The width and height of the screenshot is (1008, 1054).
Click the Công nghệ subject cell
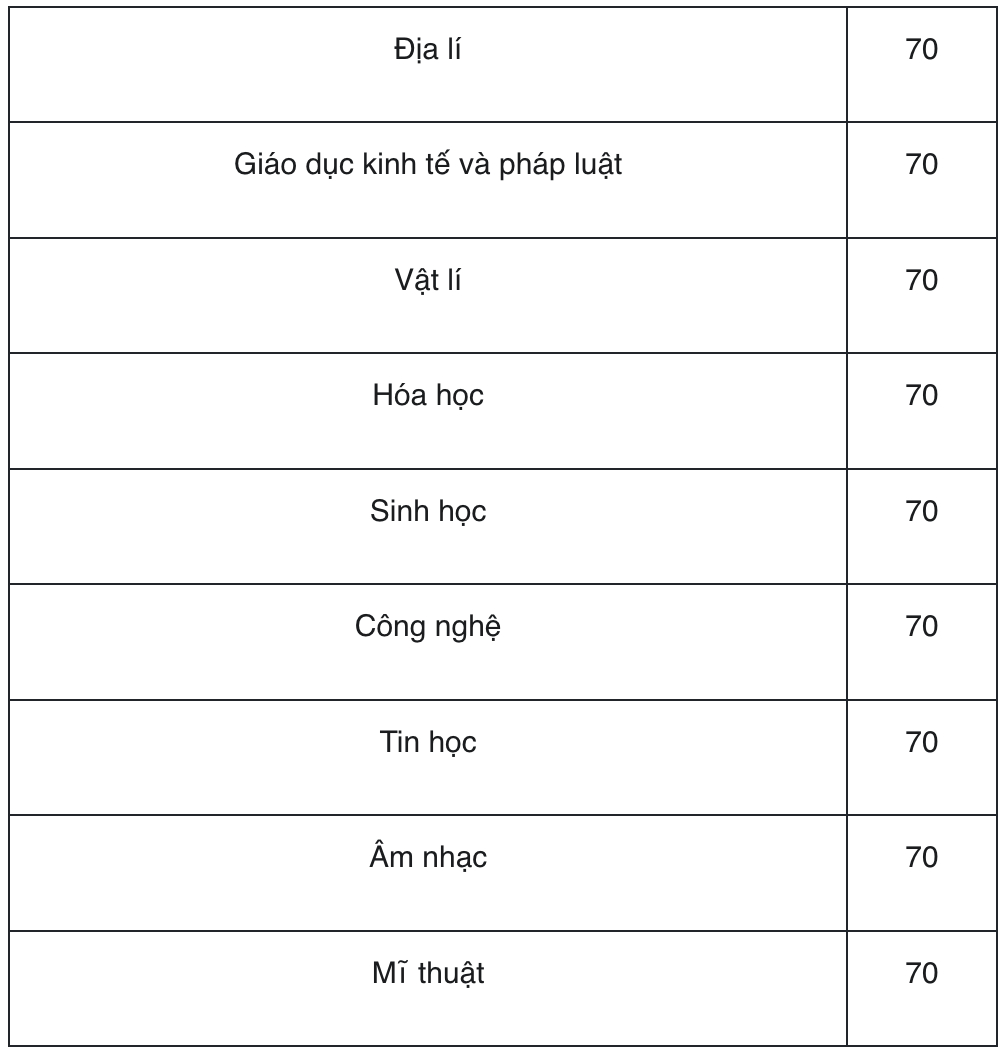[x=428, y=642]
